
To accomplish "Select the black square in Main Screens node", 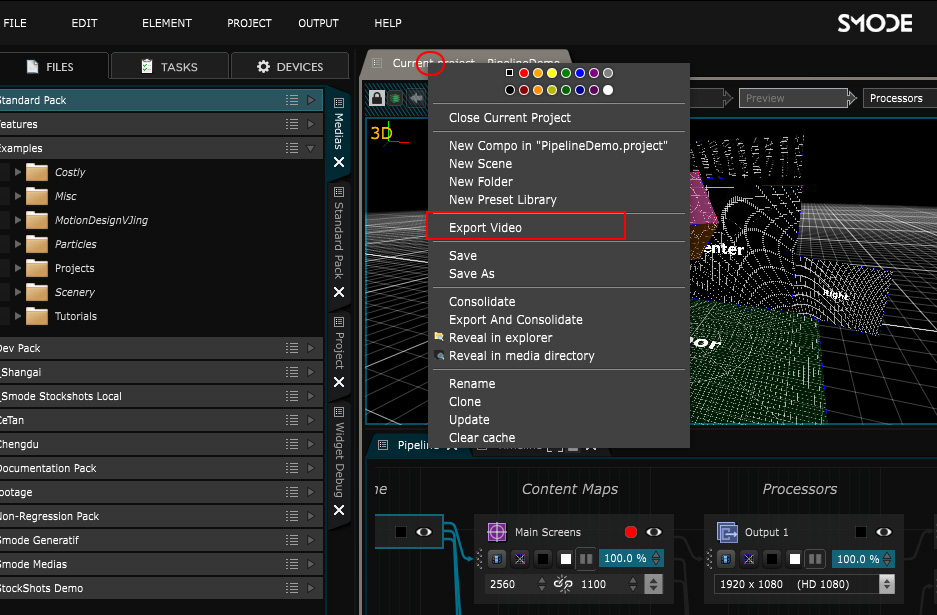I will (x=543, y=559).
